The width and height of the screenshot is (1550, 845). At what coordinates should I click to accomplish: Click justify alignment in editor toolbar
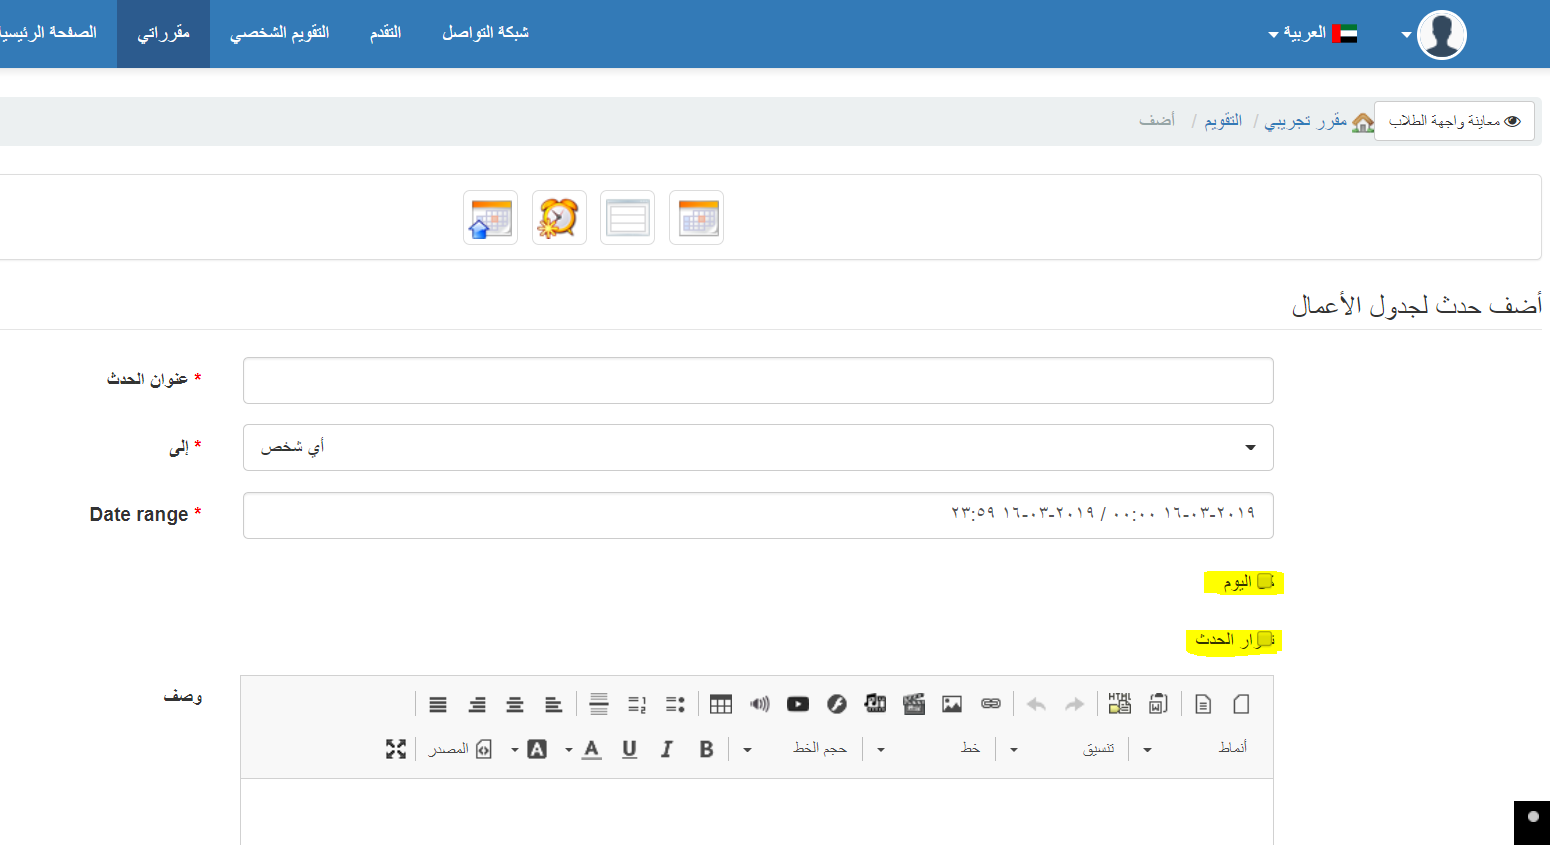click(x=438, y=704)
